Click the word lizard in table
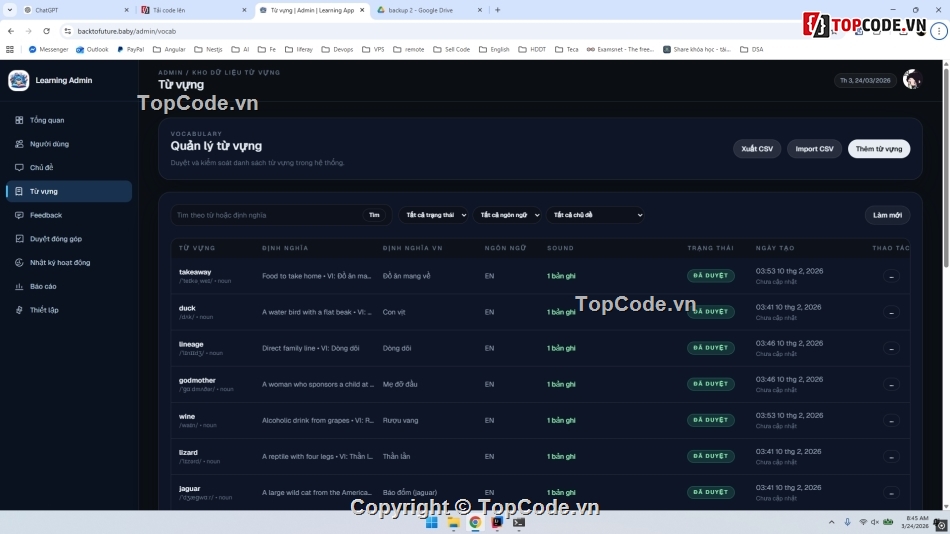 click(x=188, y=453)
